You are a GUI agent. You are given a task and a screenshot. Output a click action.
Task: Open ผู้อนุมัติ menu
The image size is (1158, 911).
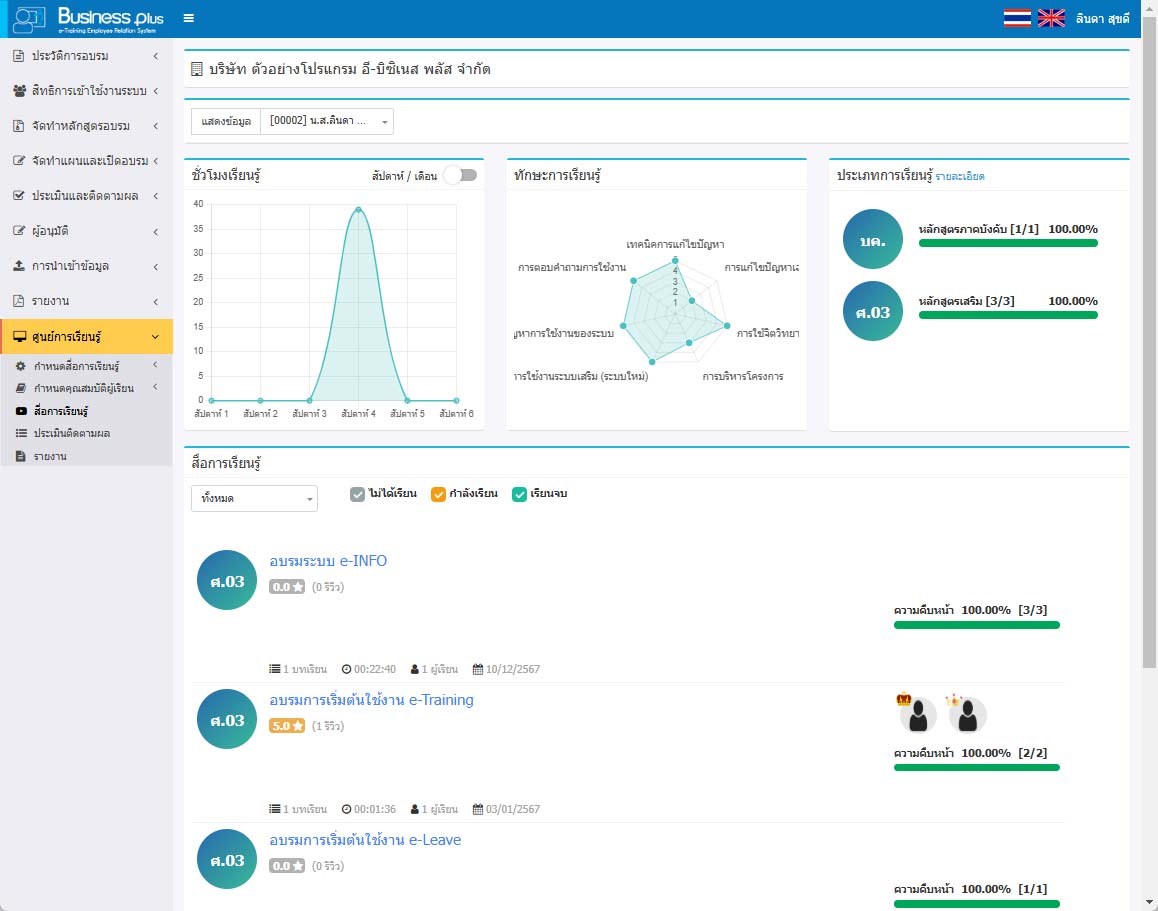pyautogui.click(x=87, y=231)
